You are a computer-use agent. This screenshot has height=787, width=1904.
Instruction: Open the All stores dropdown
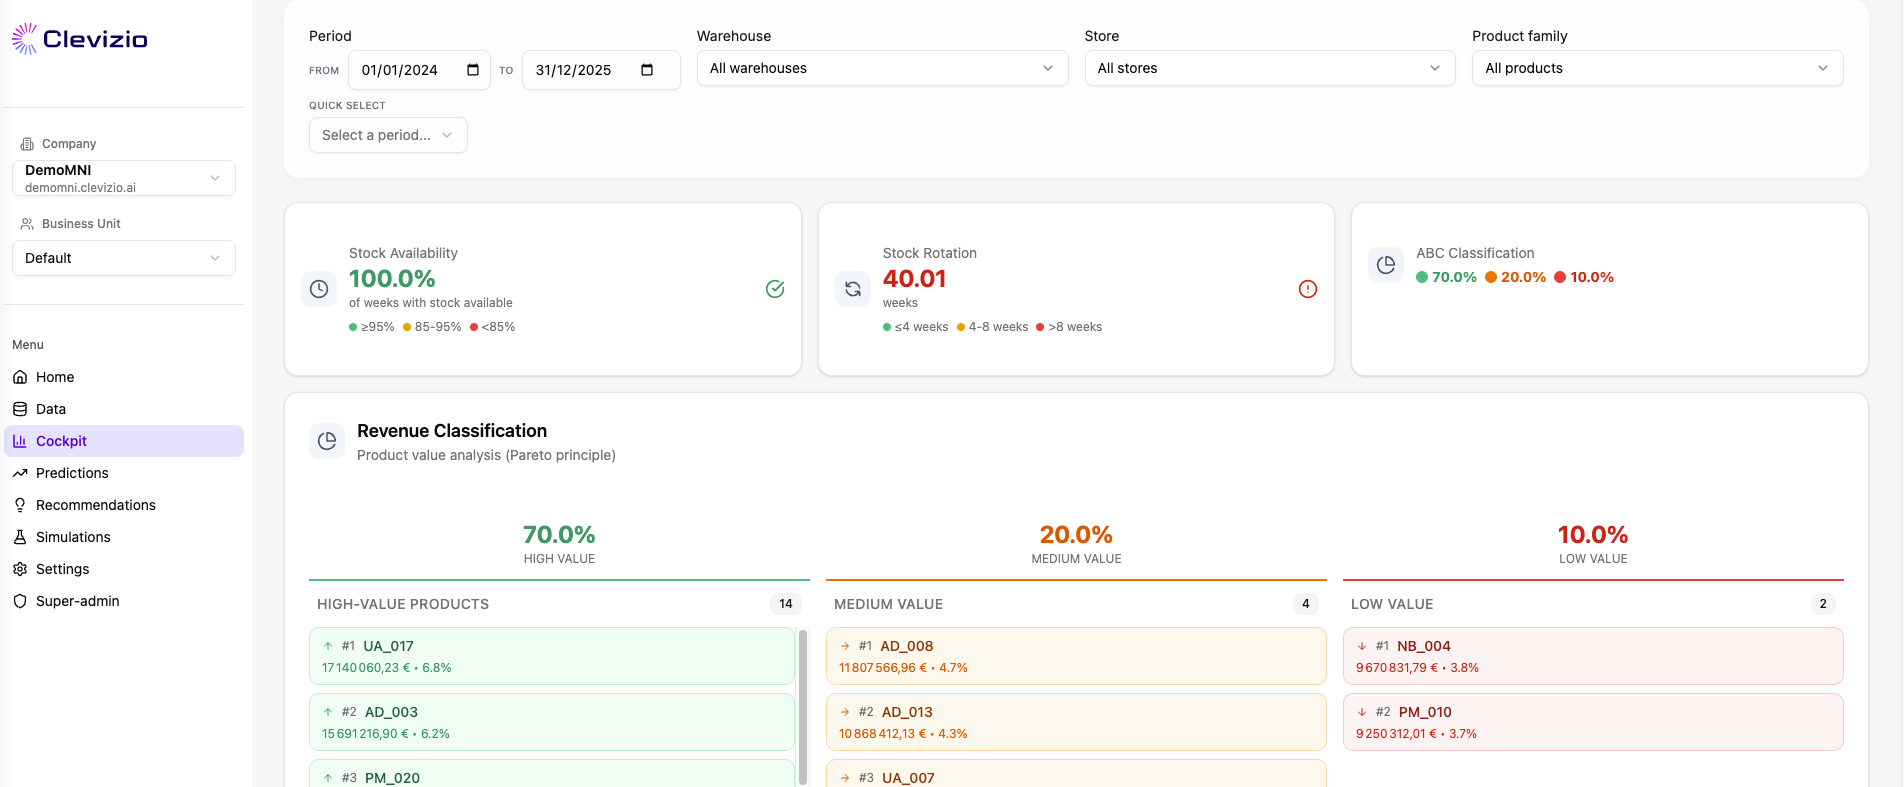coord(1269,68)
